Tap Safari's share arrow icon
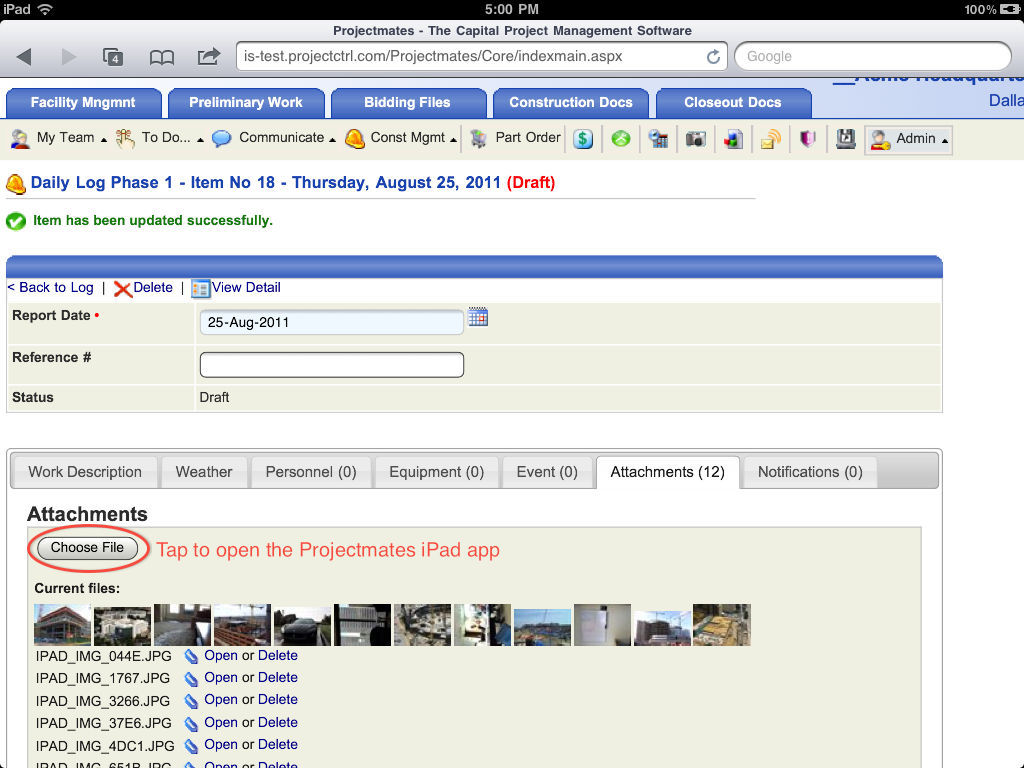 [208, 56]
